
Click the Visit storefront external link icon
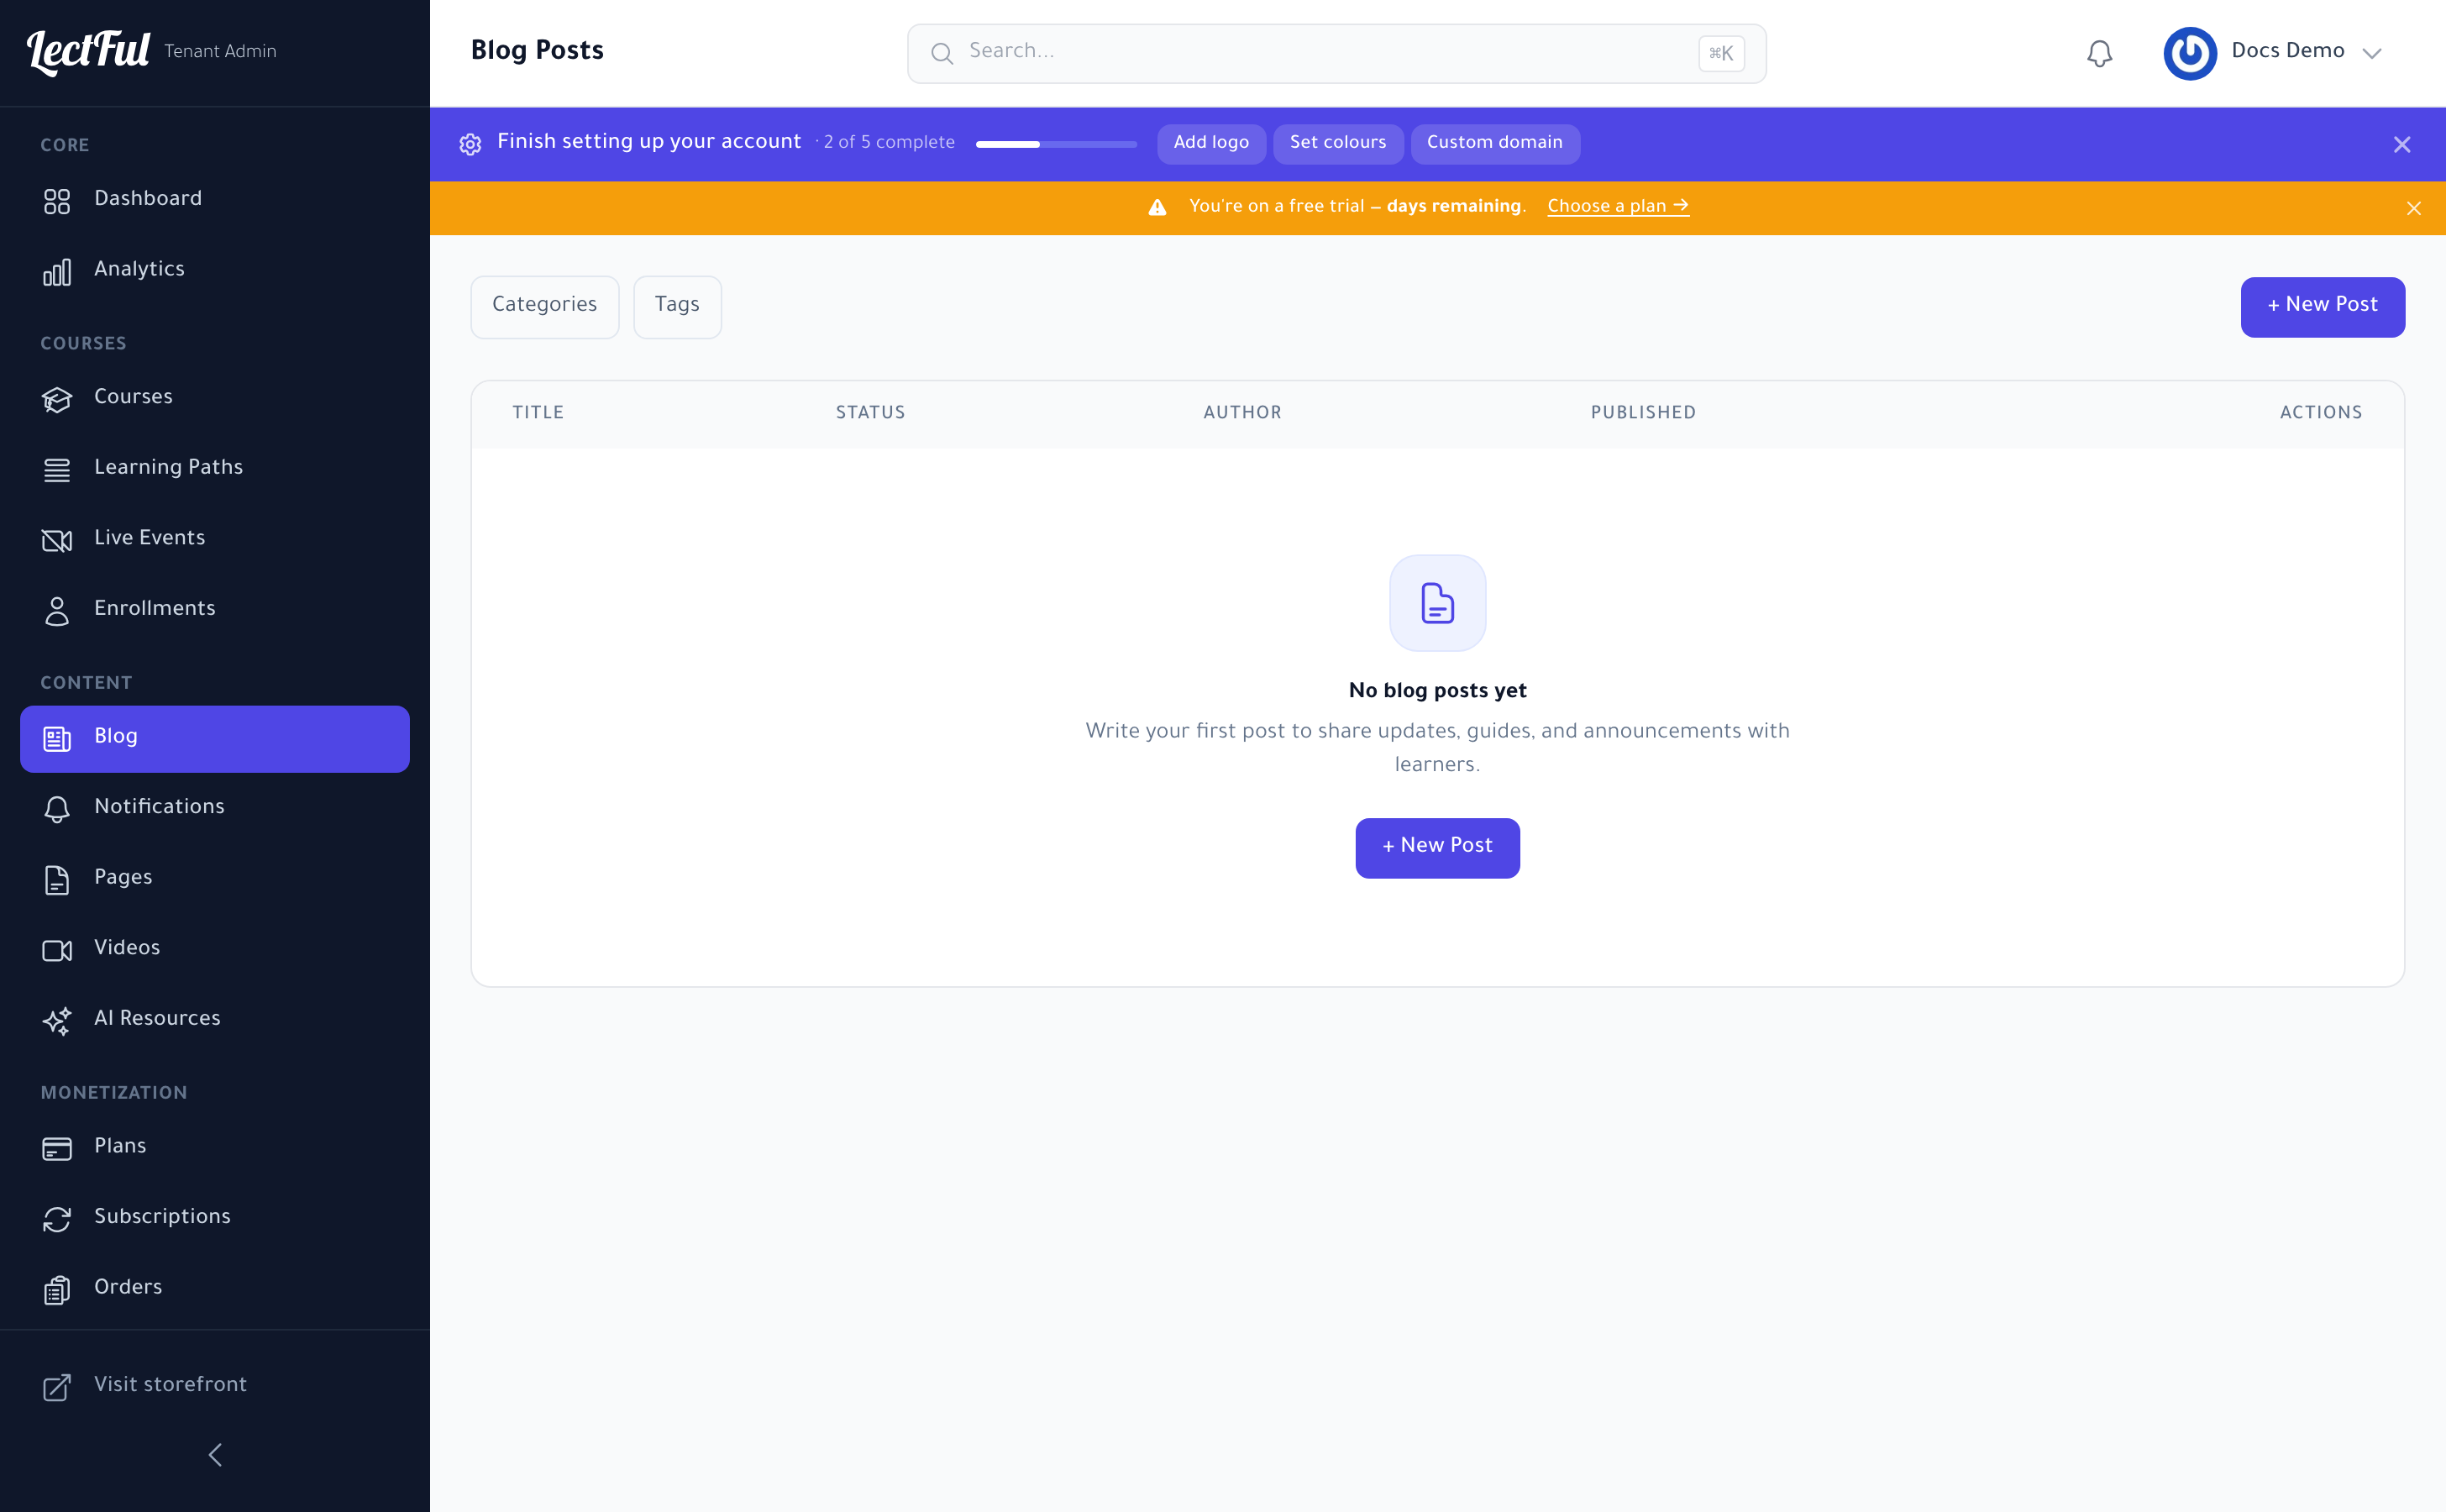(x=57, y=1387)
